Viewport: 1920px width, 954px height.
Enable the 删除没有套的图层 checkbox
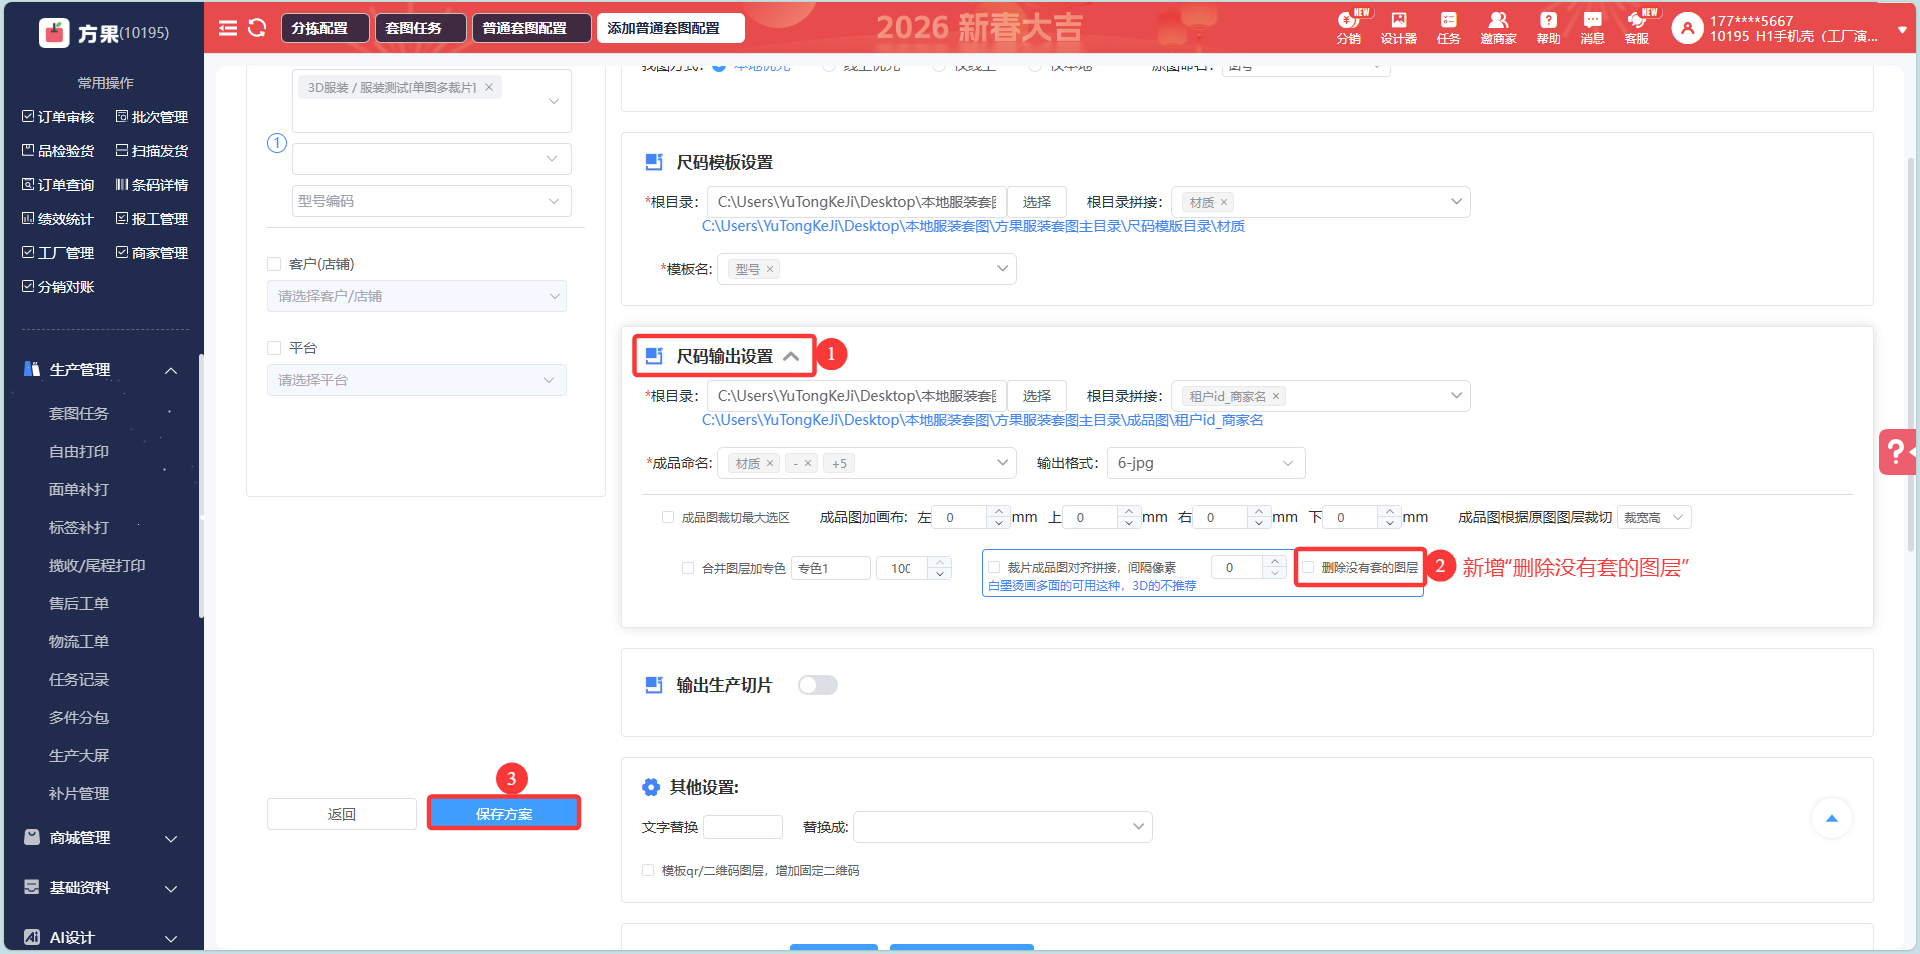[x=1308, y=567]
